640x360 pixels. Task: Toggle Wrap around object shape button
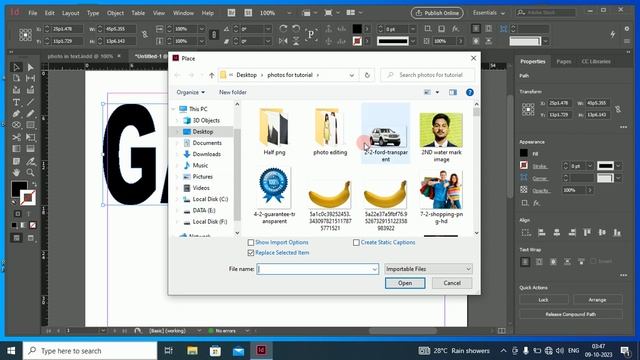(553, 262)
